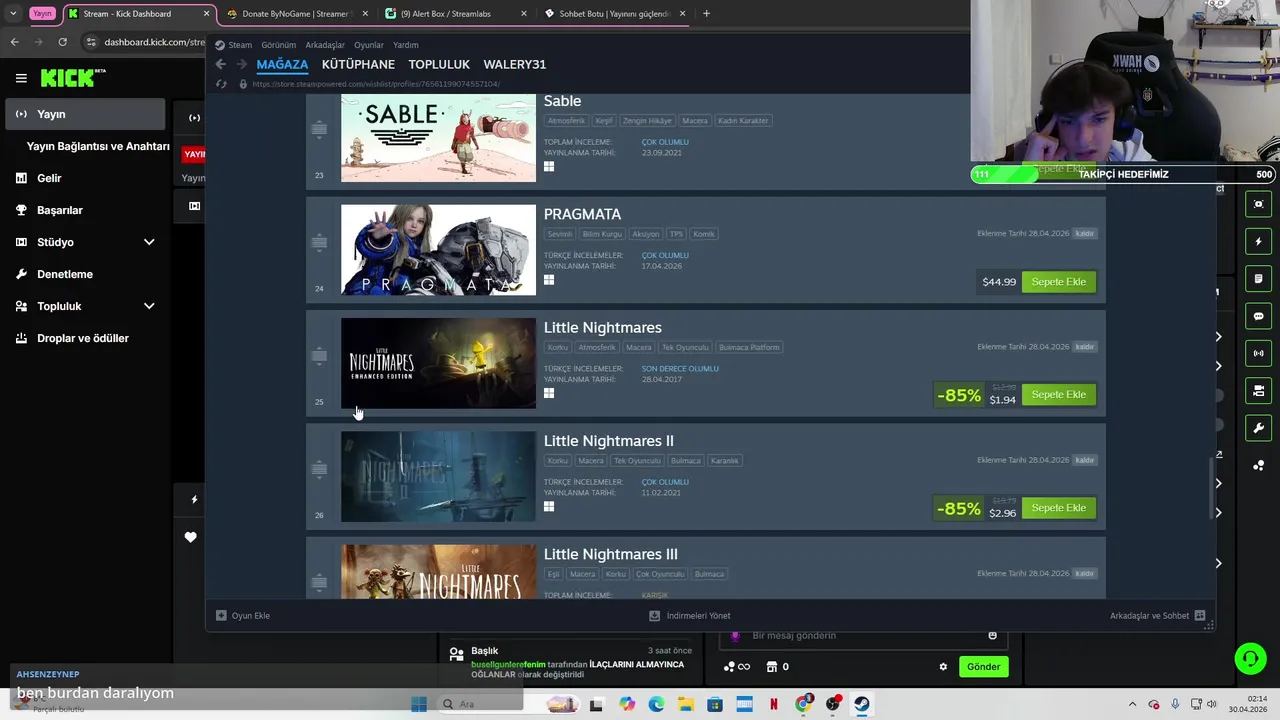Click the heart icon in Kick dashboard
1280x720 pixels.
click(x=190, y=537)
